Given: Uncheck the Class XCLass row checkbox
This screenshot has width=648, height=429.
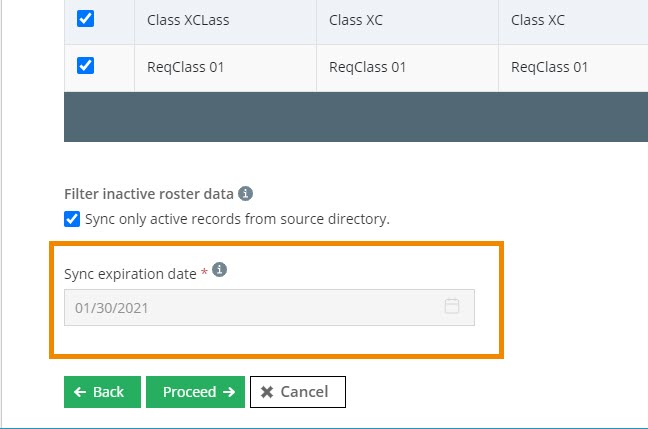Looking at the screenshot, I should [85, 18].
